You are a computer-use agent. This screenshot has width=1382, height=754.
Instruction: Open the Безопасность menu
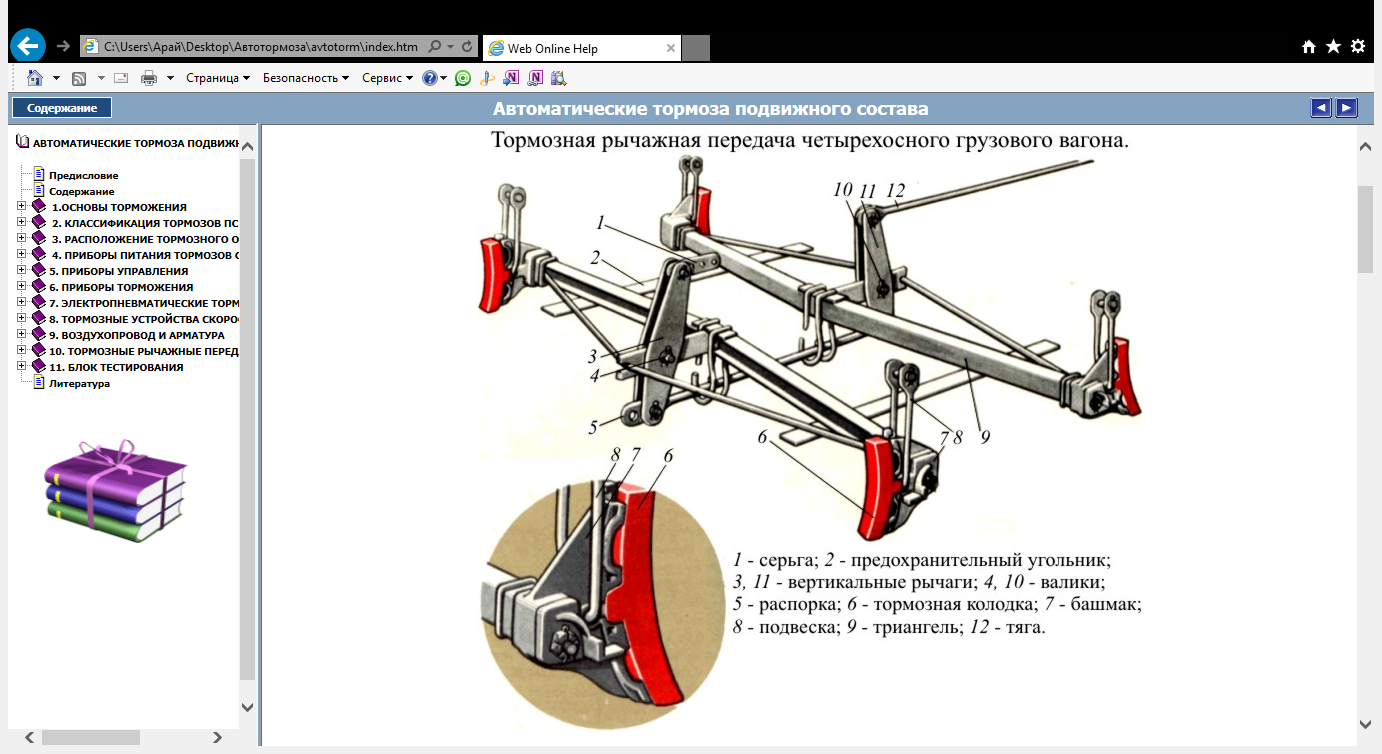pos(306,78)
